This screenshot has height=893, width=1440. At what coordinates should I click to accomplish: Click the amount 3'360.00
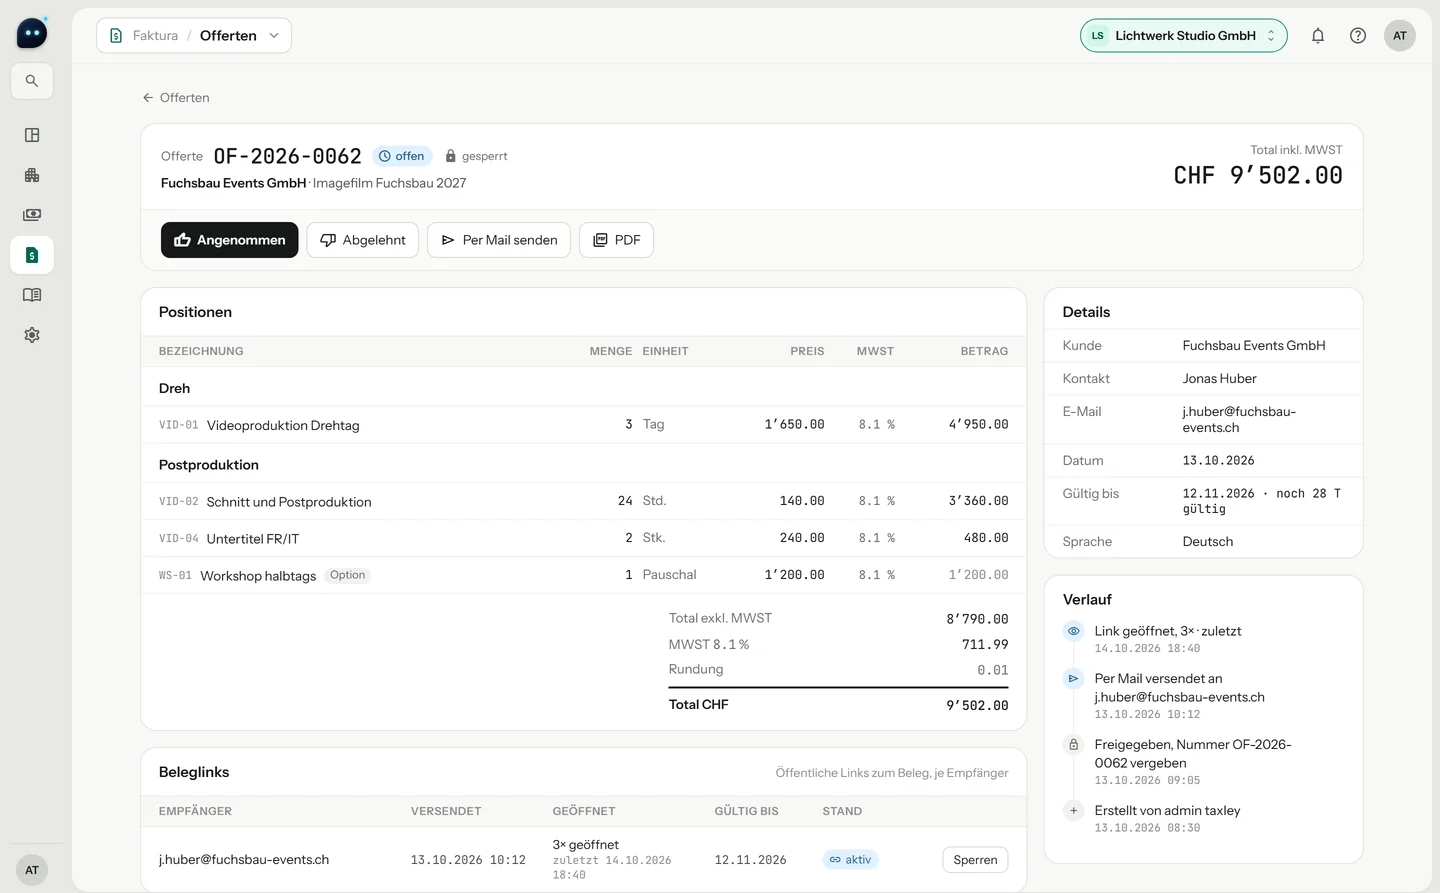978,501
